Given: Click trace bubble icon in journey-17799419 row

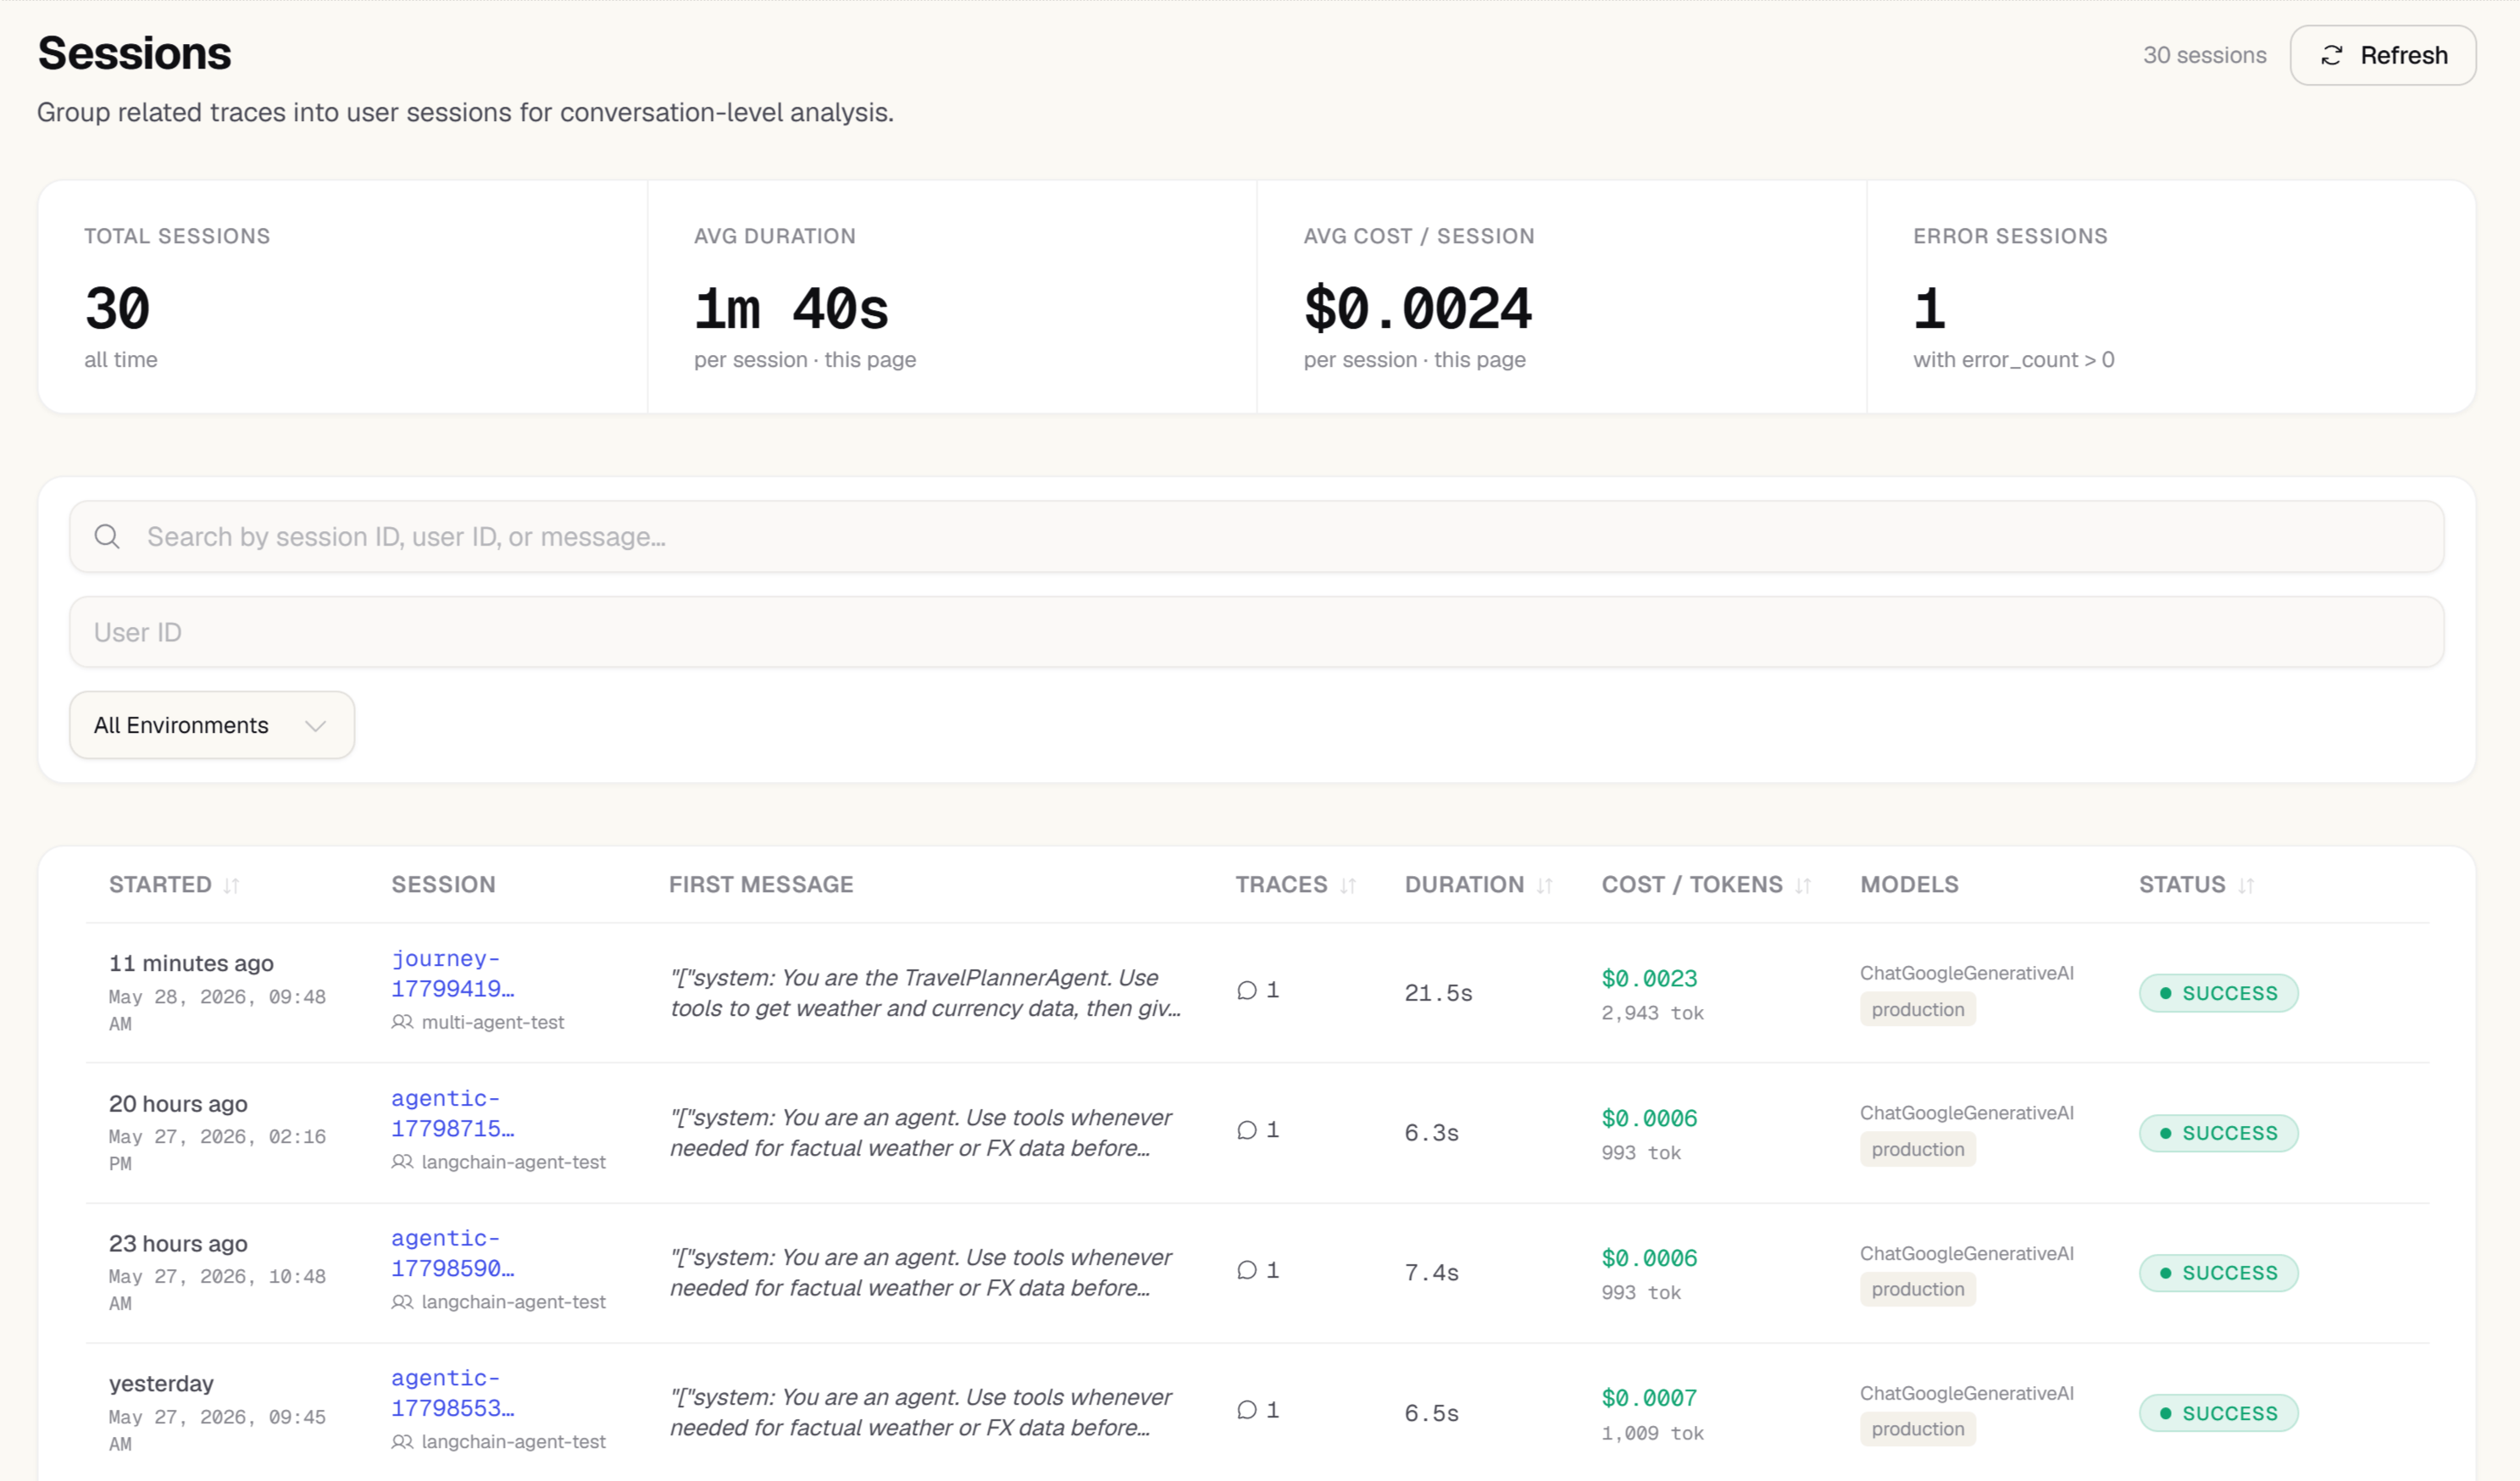Looking at the screenshot, I should 1247,990.
